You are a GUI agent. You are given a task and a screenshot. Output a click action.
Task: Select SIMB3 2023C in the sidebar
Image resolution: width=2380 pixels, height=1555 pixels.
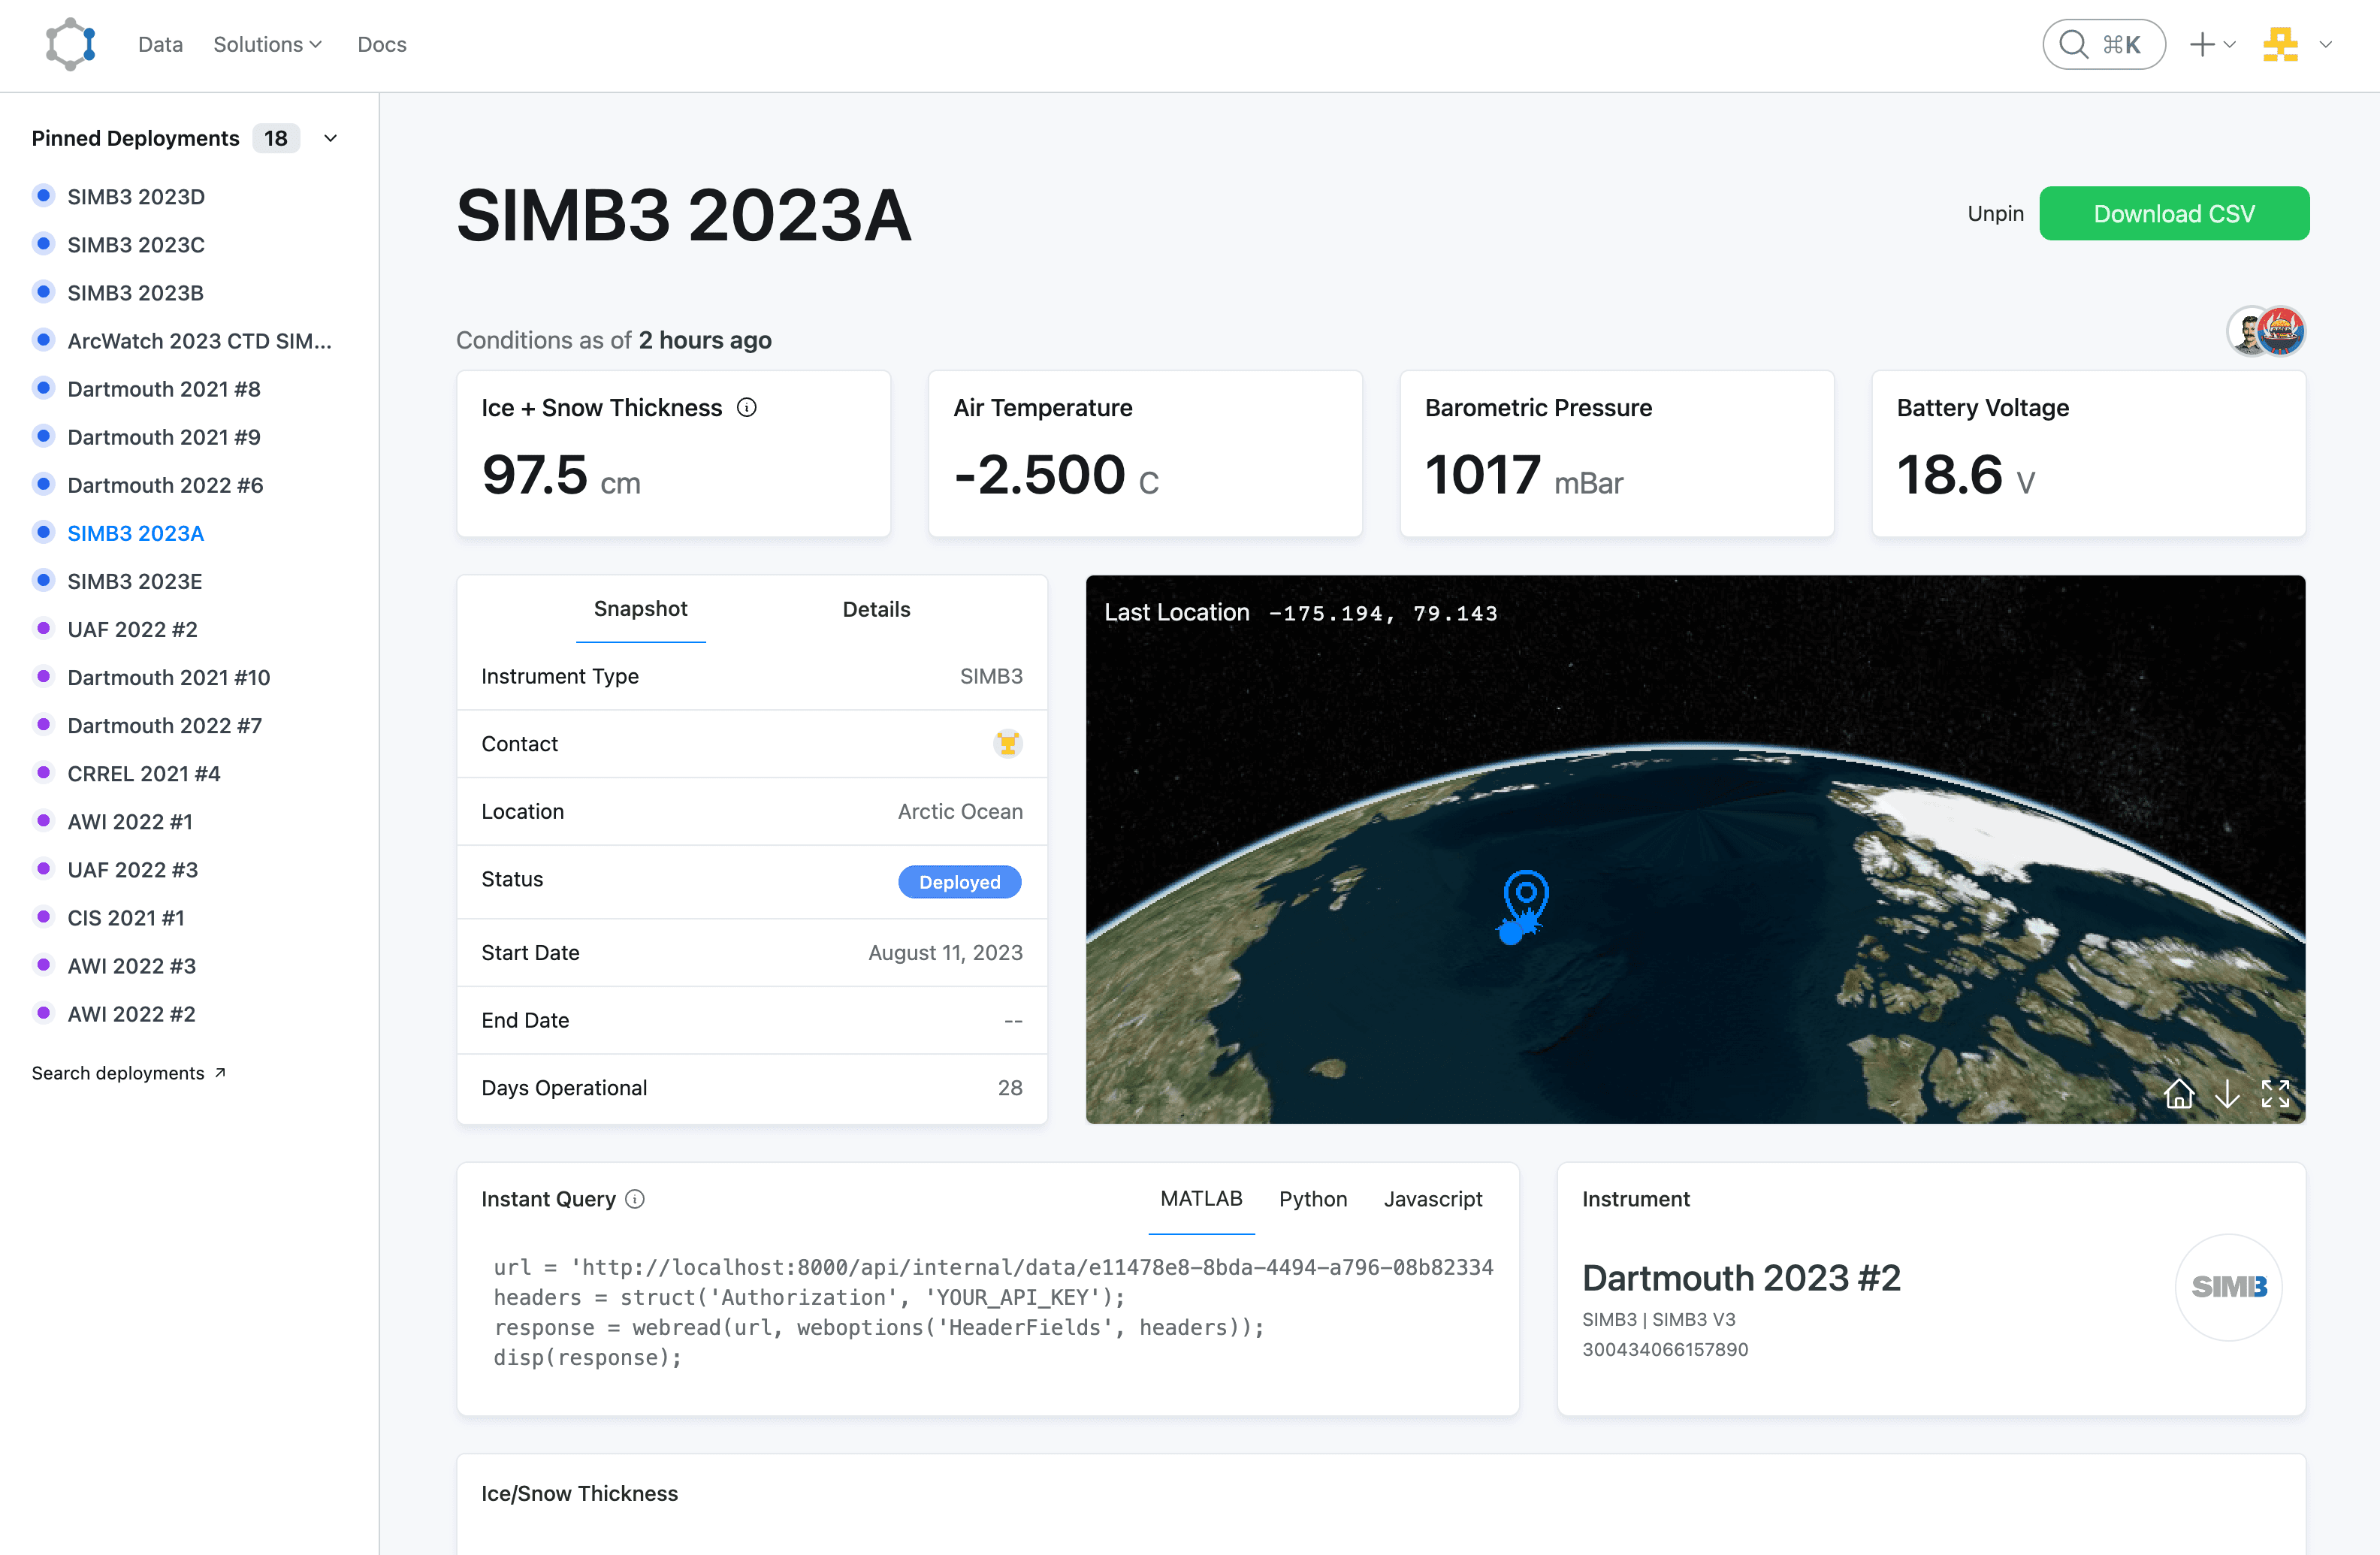(x=136, y=244)
